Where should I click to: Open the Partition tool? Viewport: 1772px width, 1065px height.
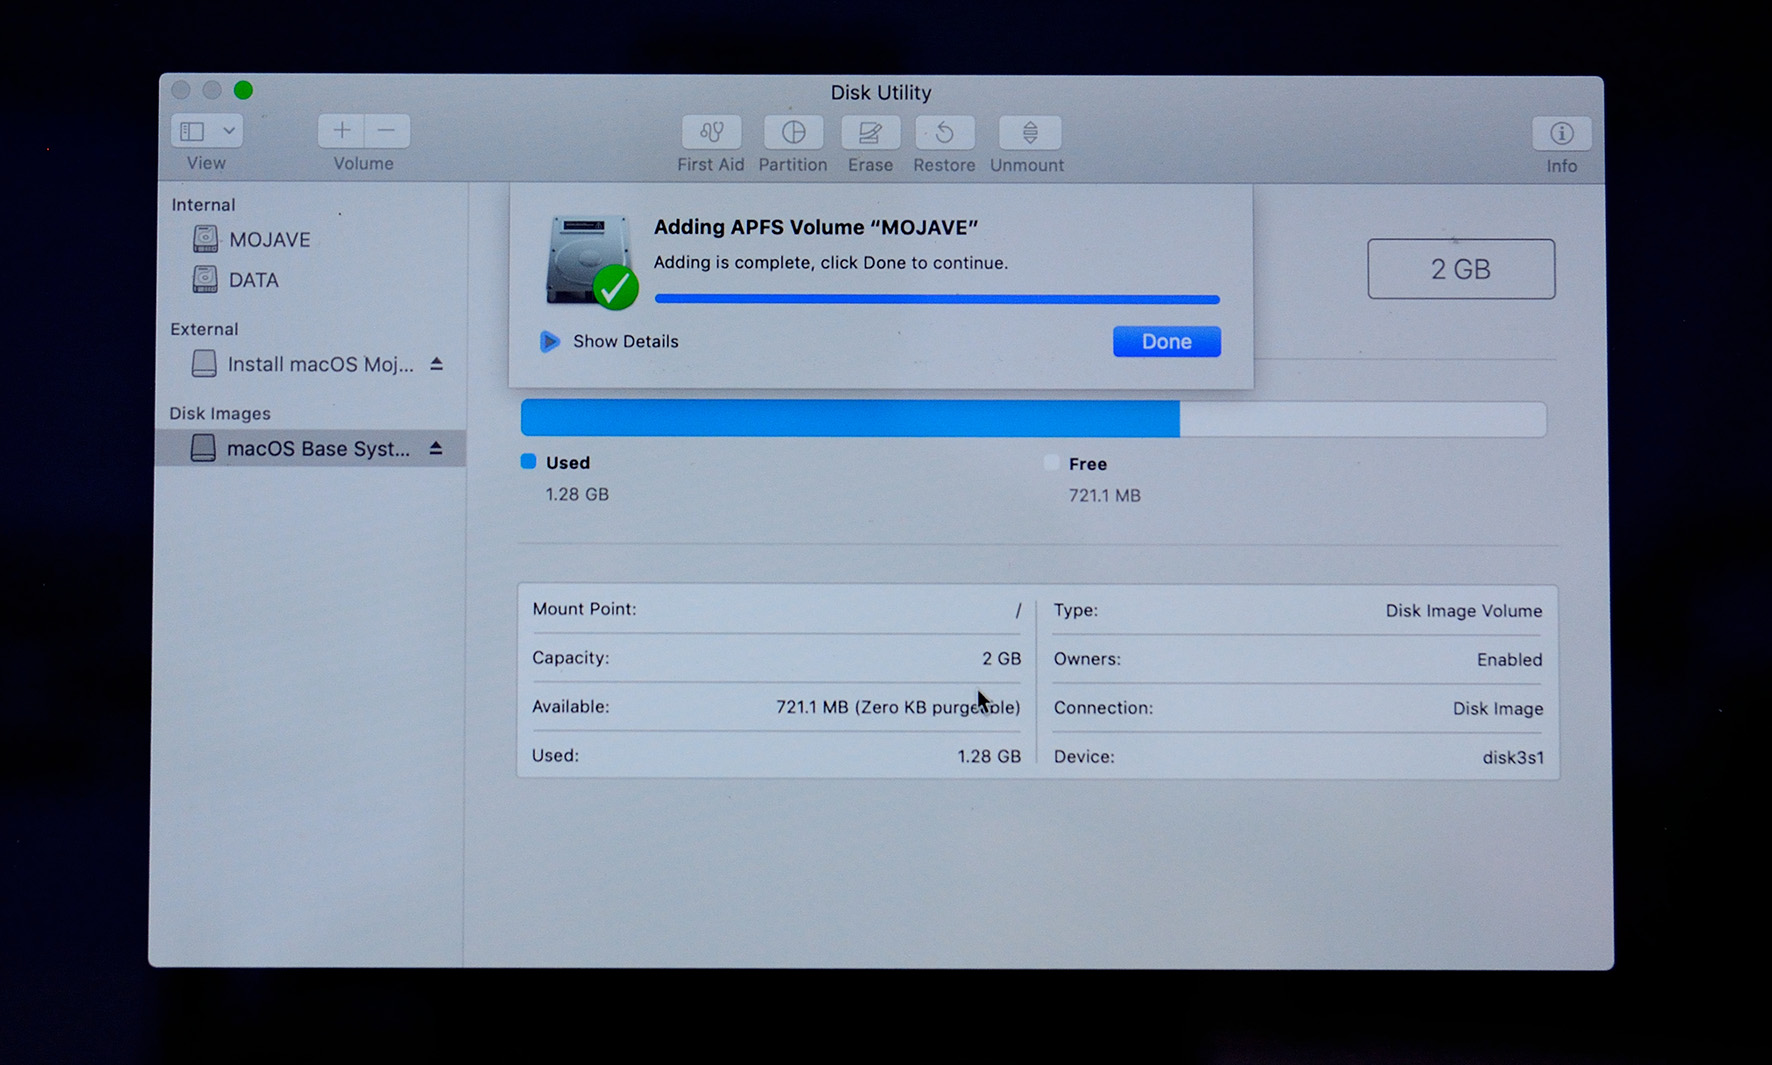(x=793, y=140)
